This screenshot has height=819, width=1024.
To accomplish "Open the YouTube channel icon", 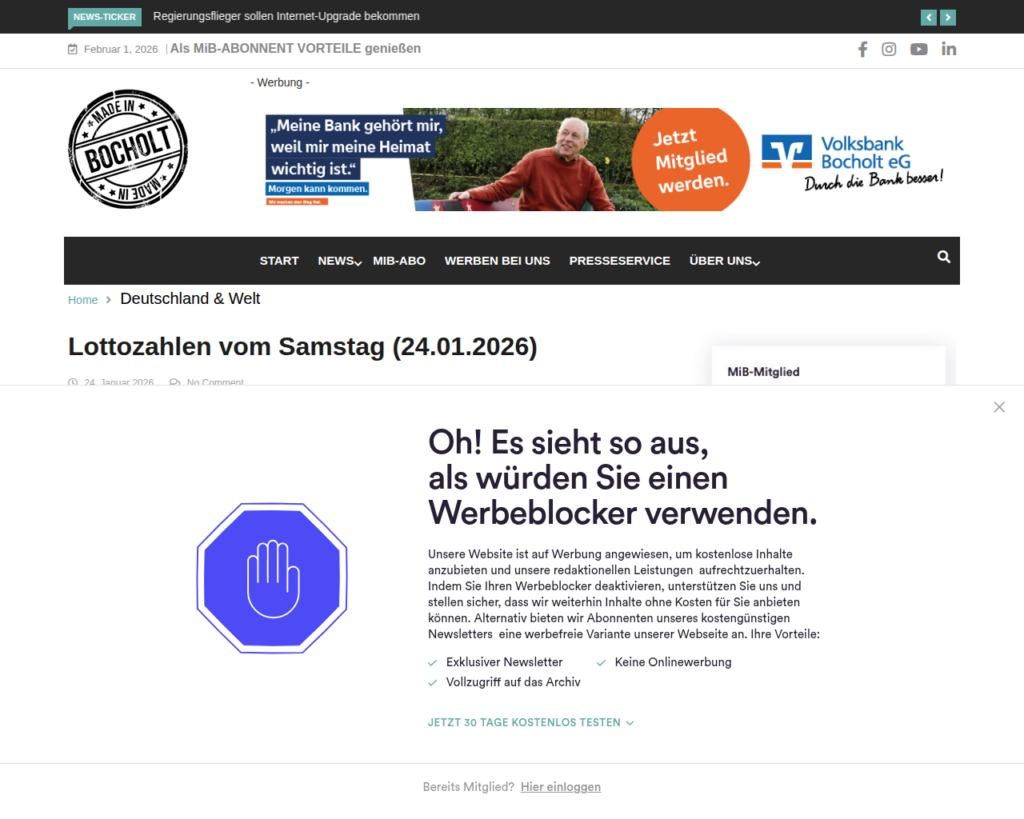I will (919, 50).
